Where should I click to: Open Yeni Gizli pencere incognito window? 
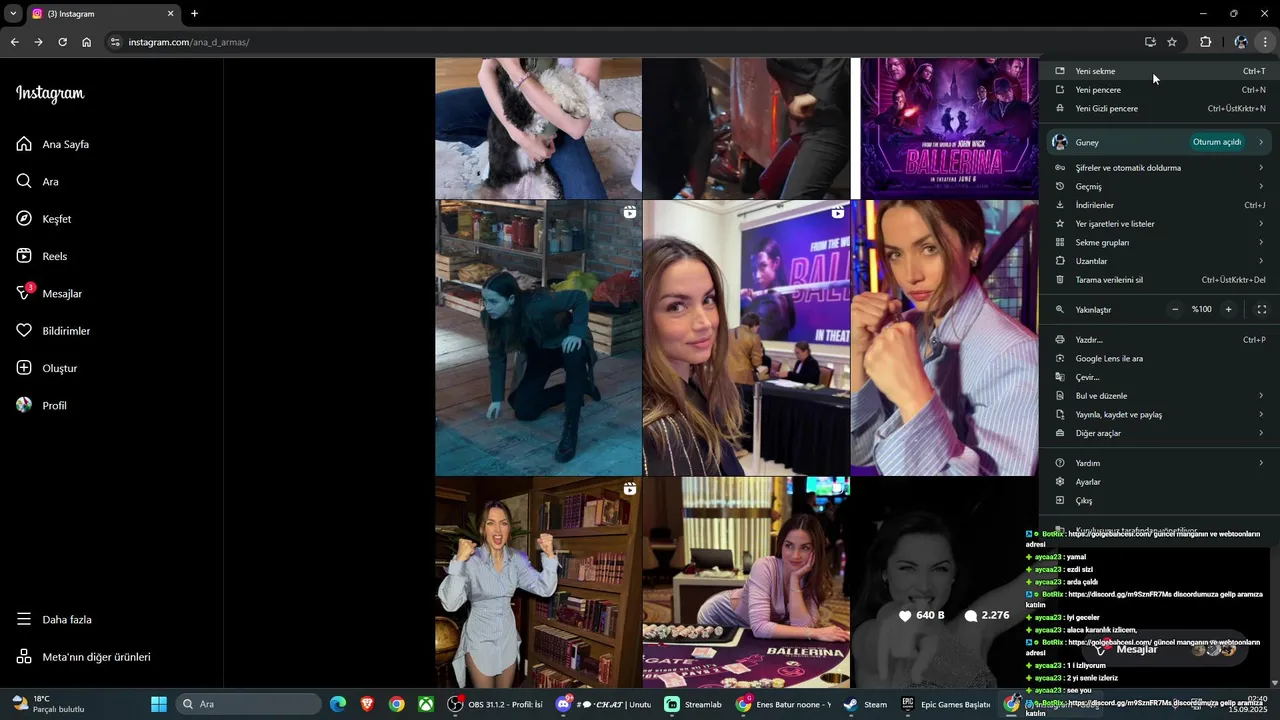click(x=1160, y=108)
